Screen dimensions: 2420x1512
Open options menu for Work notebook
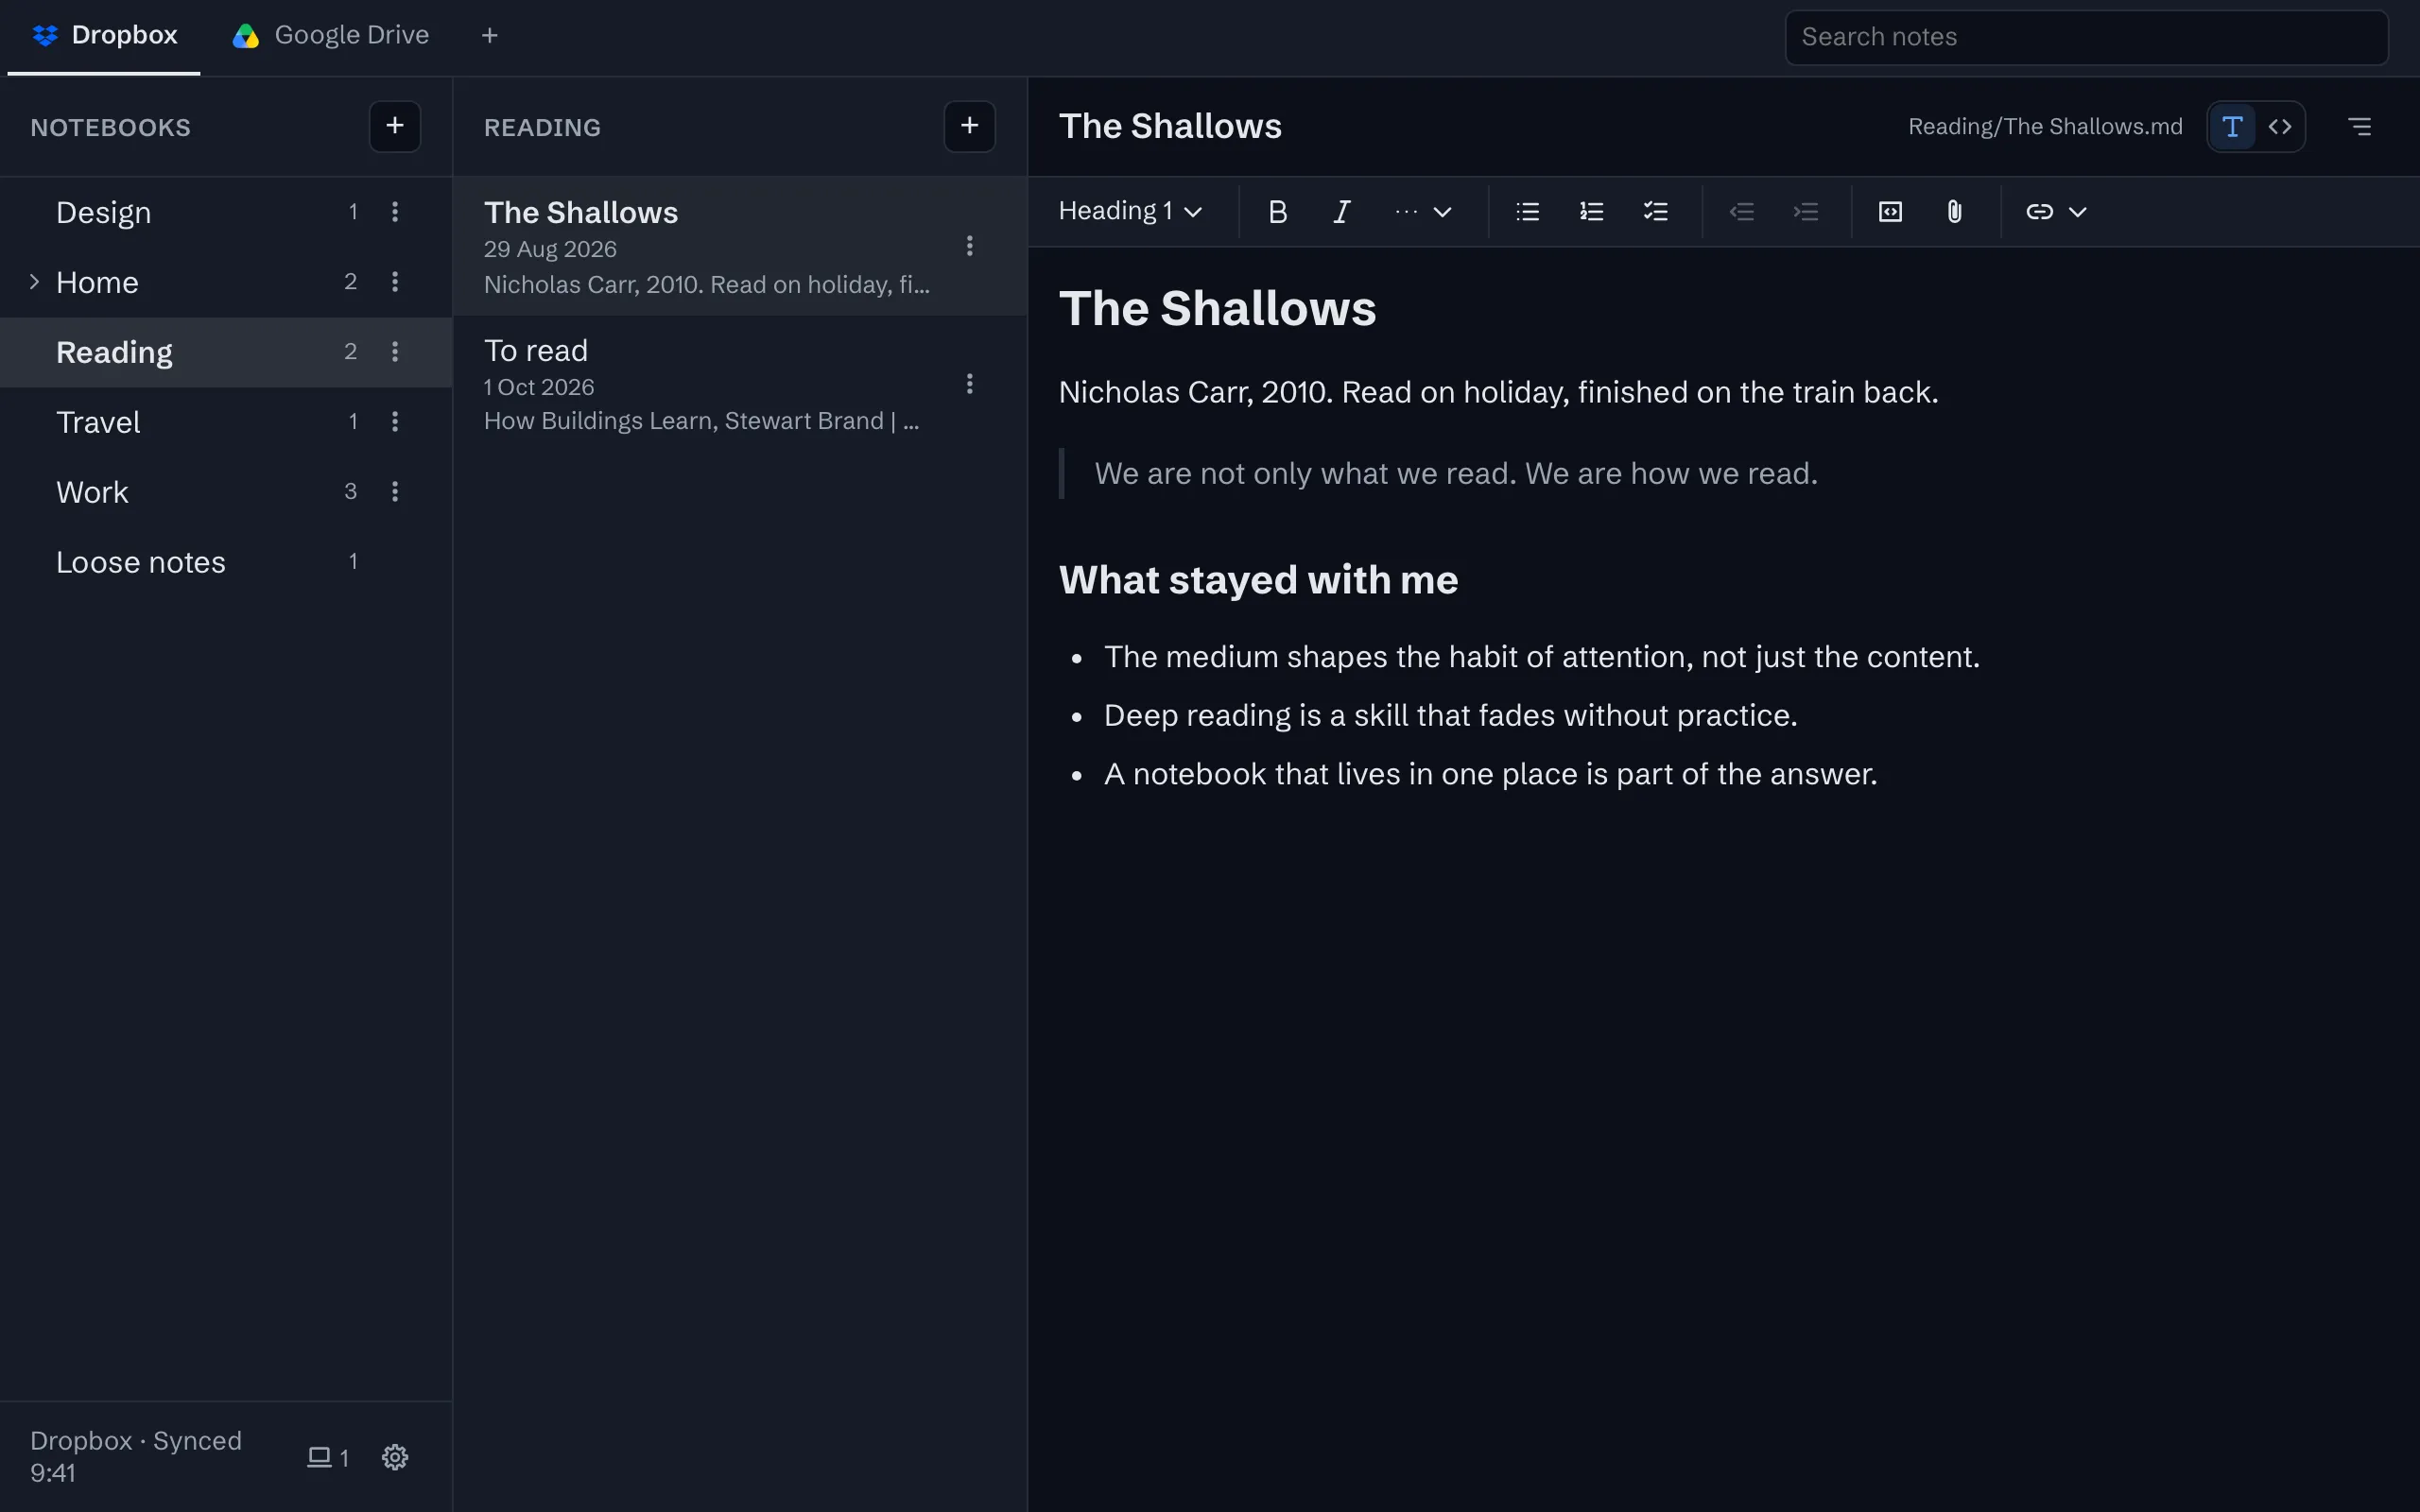tap(395, 492)
